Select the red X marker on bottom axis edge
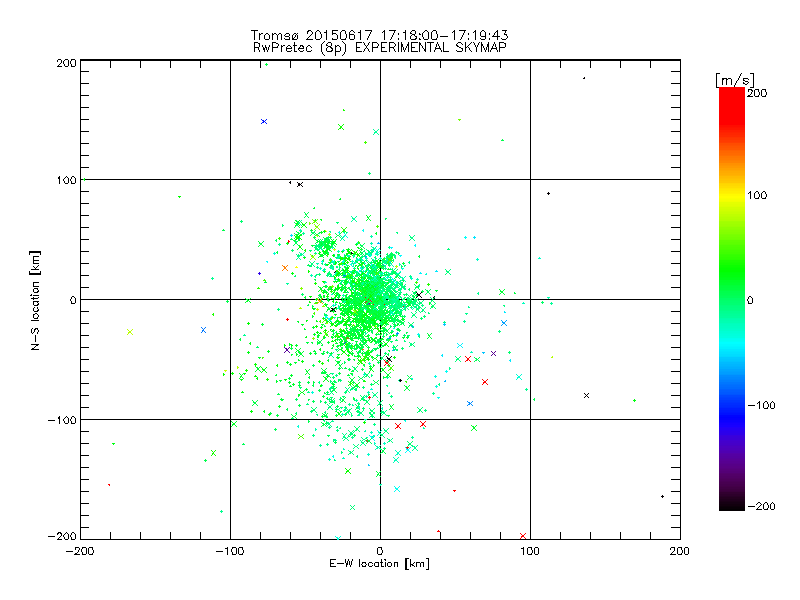The image size is (800, 600). click(522, 536)
